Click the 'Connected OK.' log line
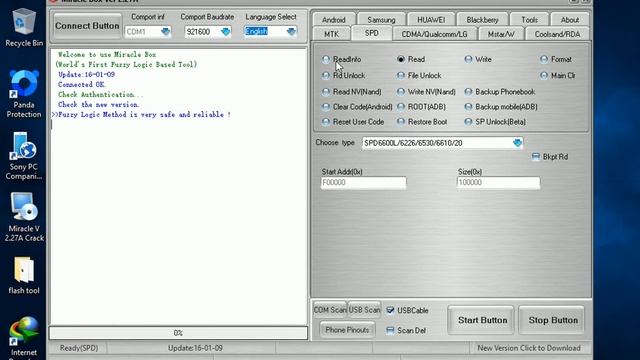 pyautogui.click(x=82, y=84)
